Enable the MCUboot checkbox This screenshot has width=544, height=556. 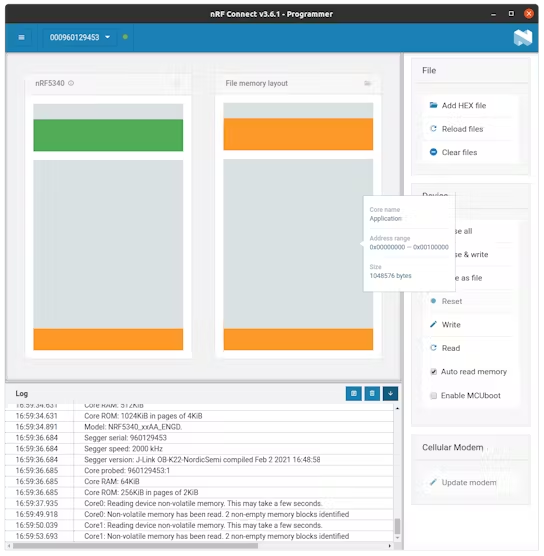[x=433, y=395]
